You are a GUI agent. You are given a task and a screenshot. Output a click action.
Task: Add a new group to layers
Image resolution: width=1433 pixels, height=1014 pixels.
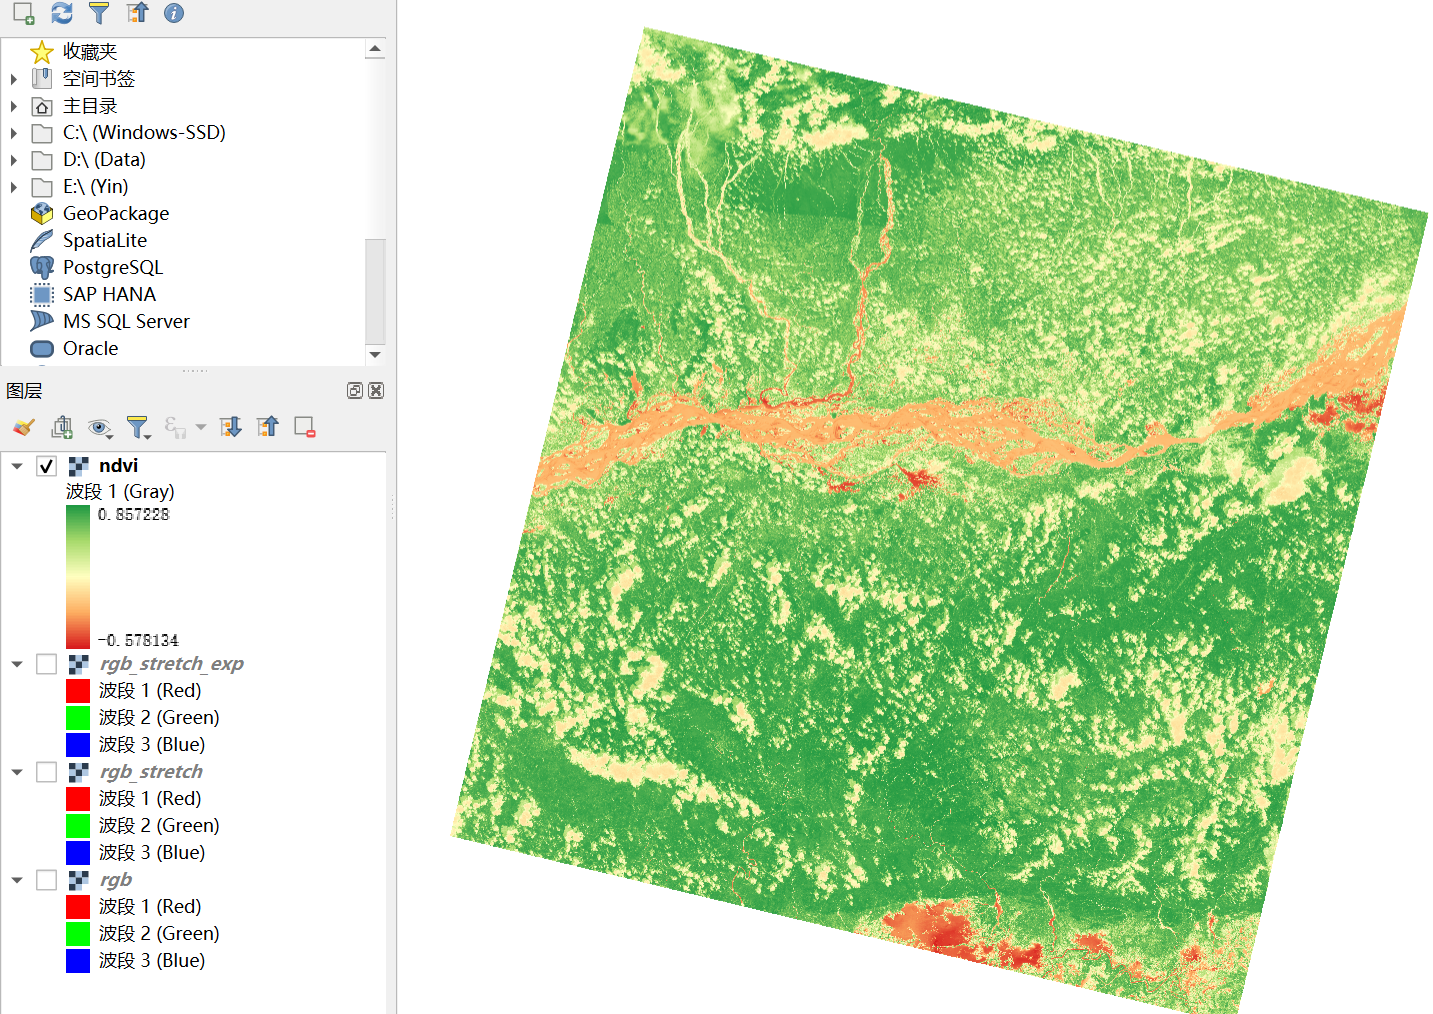(62, 428)
